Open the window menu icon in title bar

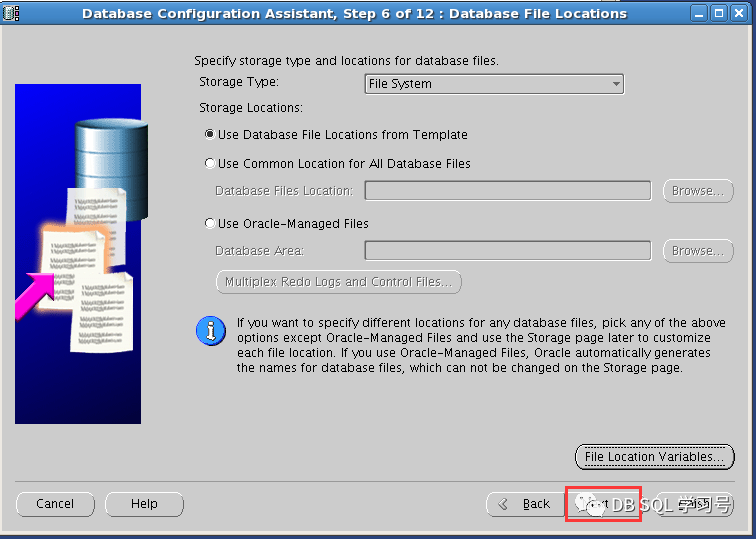pos(11,13)
